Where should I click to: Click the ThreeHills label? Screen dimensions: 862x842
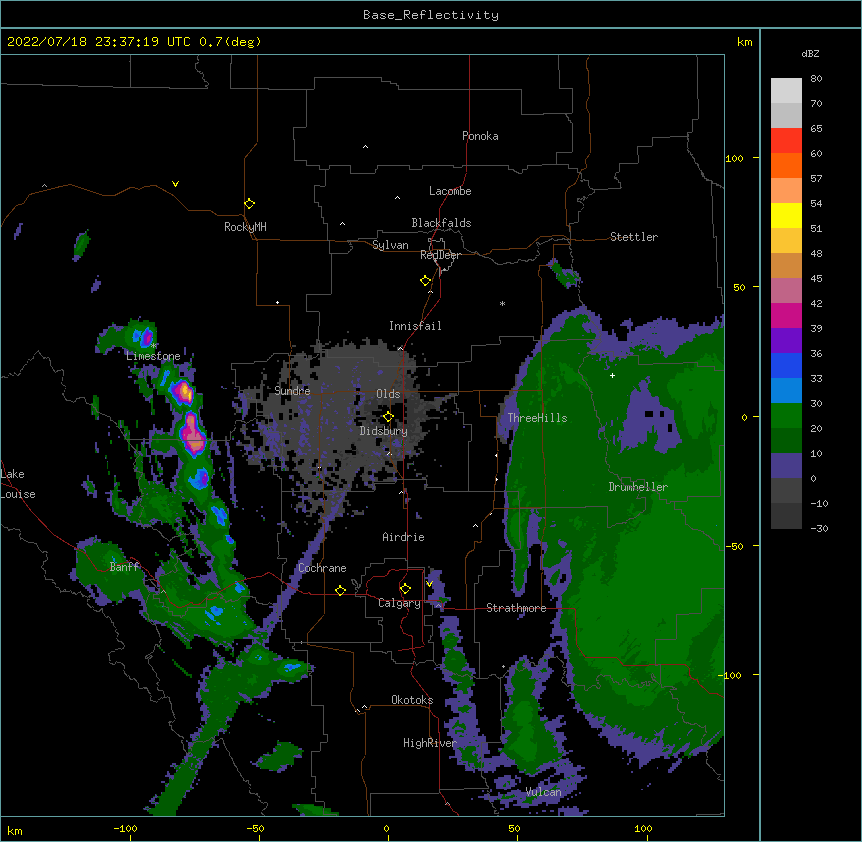537,418
